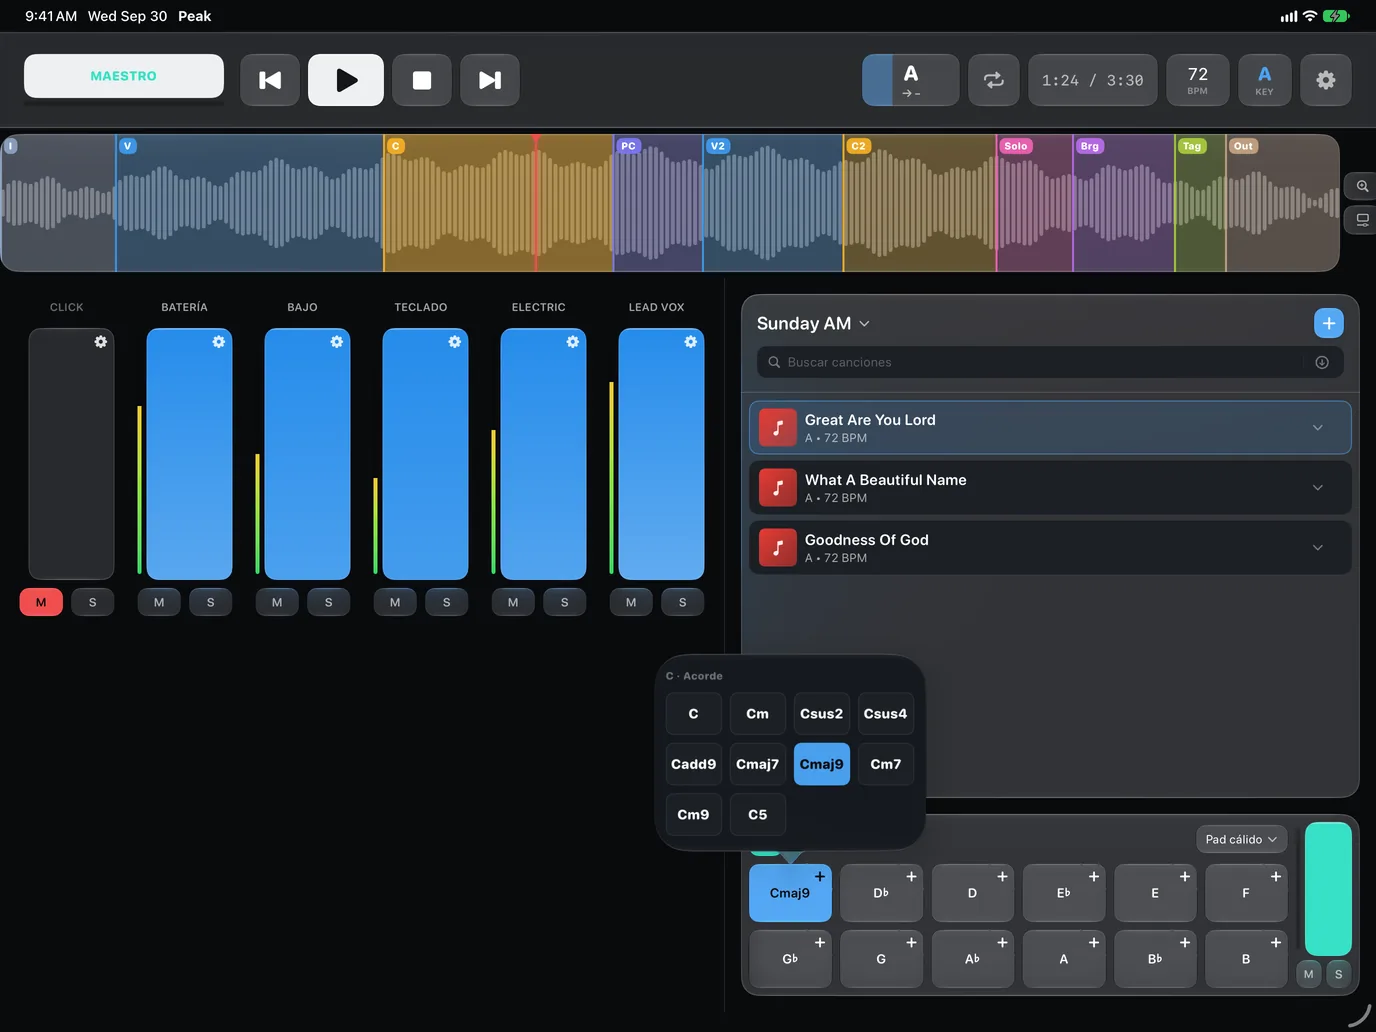Open the ELECTRIC channel settings gear

click(573, 342)
